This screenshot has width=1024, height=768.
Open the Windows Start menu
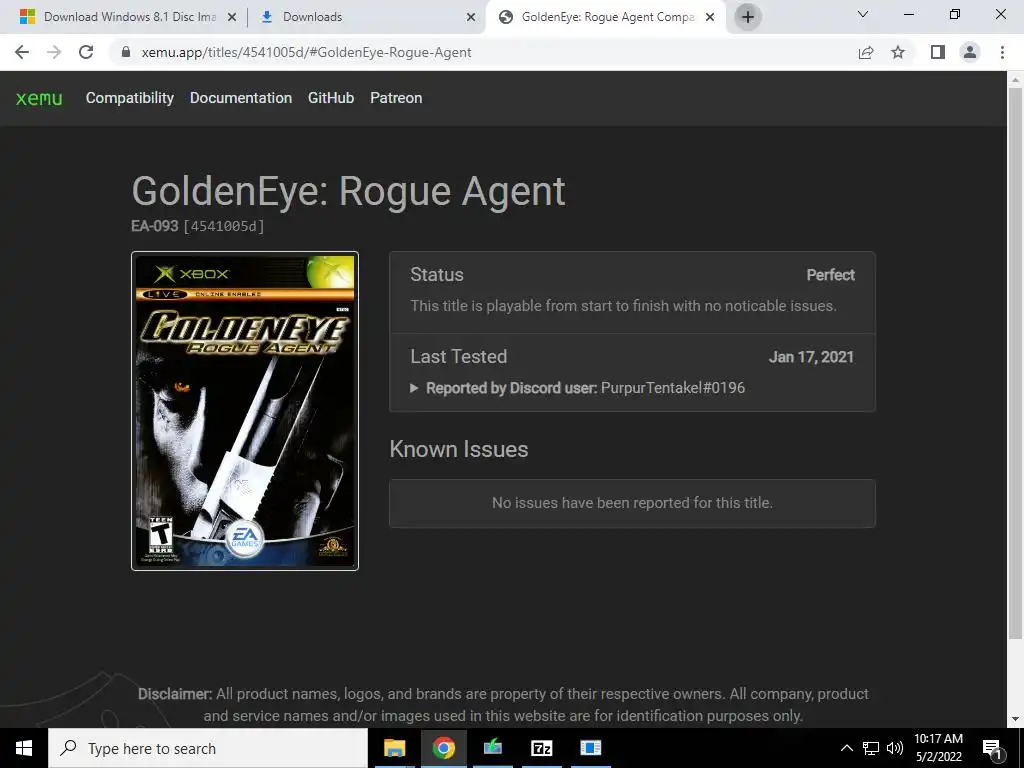24,748
